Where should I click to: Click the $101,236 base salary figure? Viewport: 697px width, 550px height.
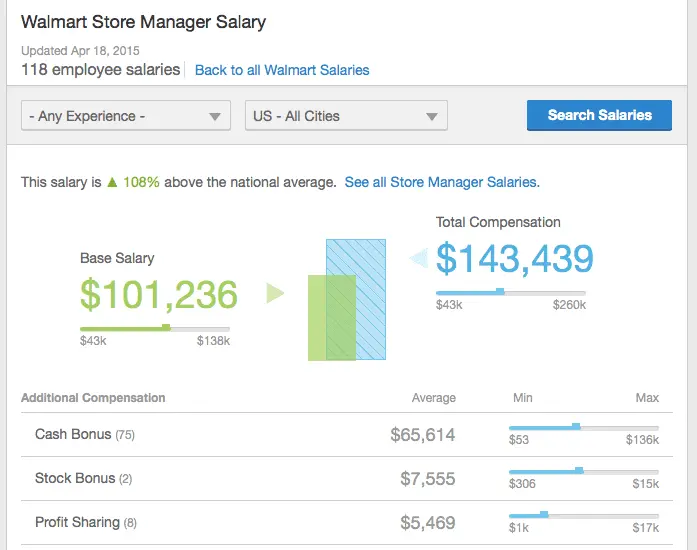pyautogui.click(x=159, y=294)
